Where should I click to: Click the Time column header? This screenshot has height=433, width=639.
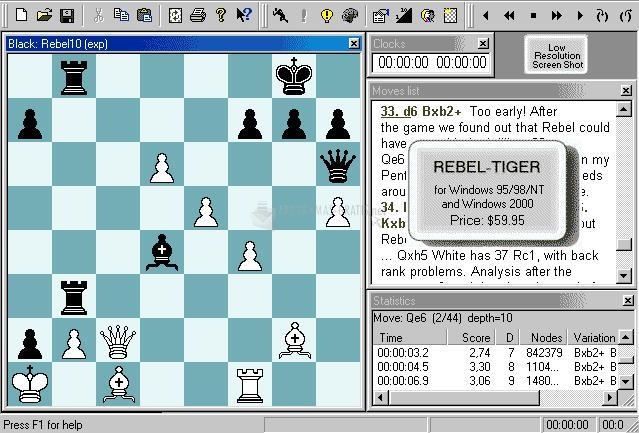click(410, 337)
